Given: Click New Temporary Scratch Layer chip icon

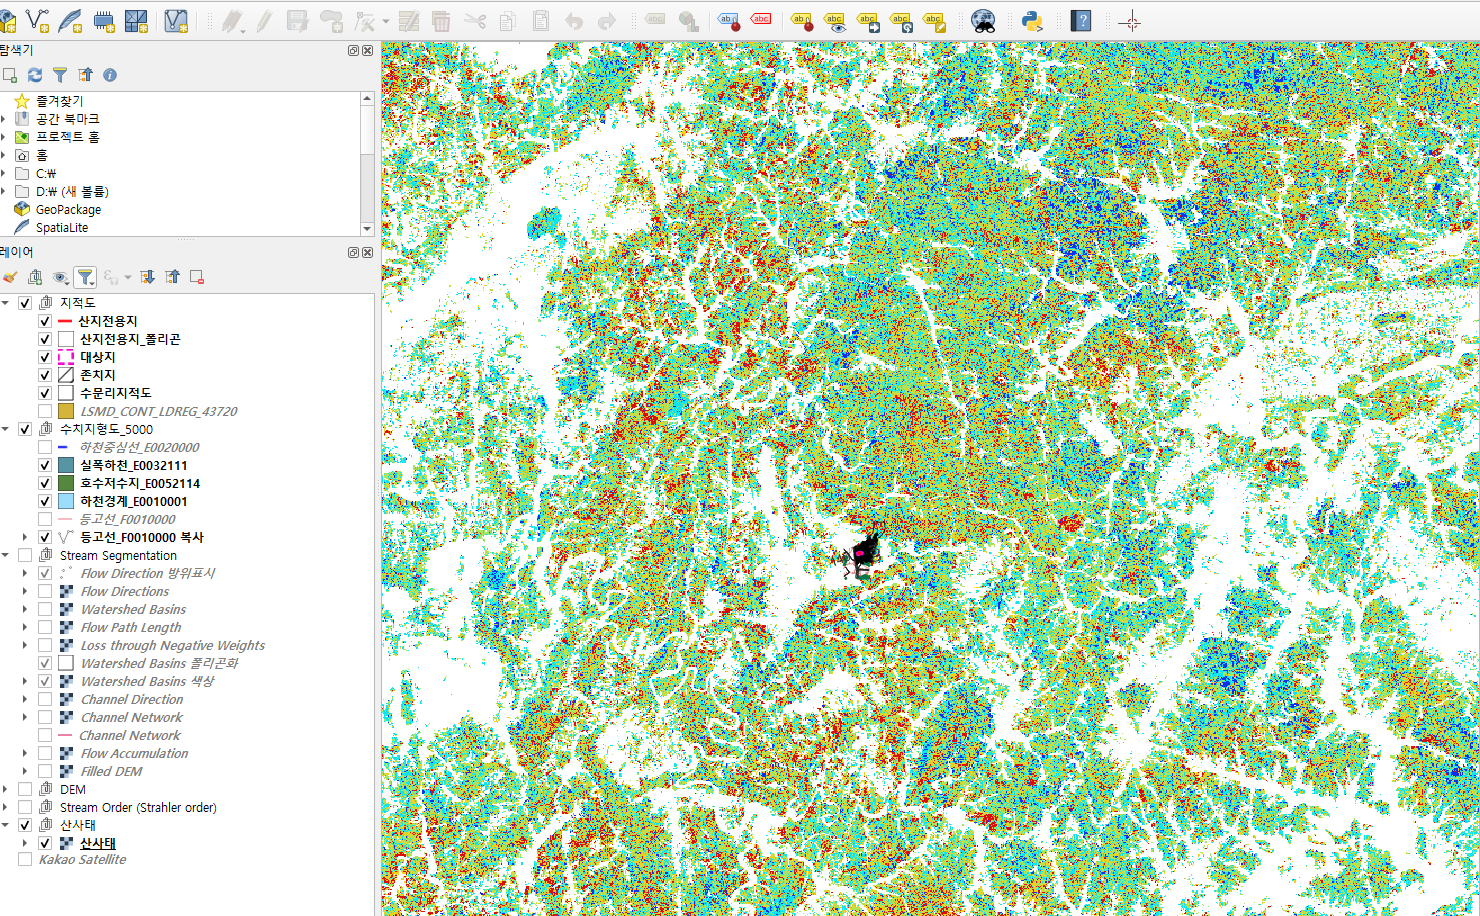Looking at the screenshot, I should point(104,20).
